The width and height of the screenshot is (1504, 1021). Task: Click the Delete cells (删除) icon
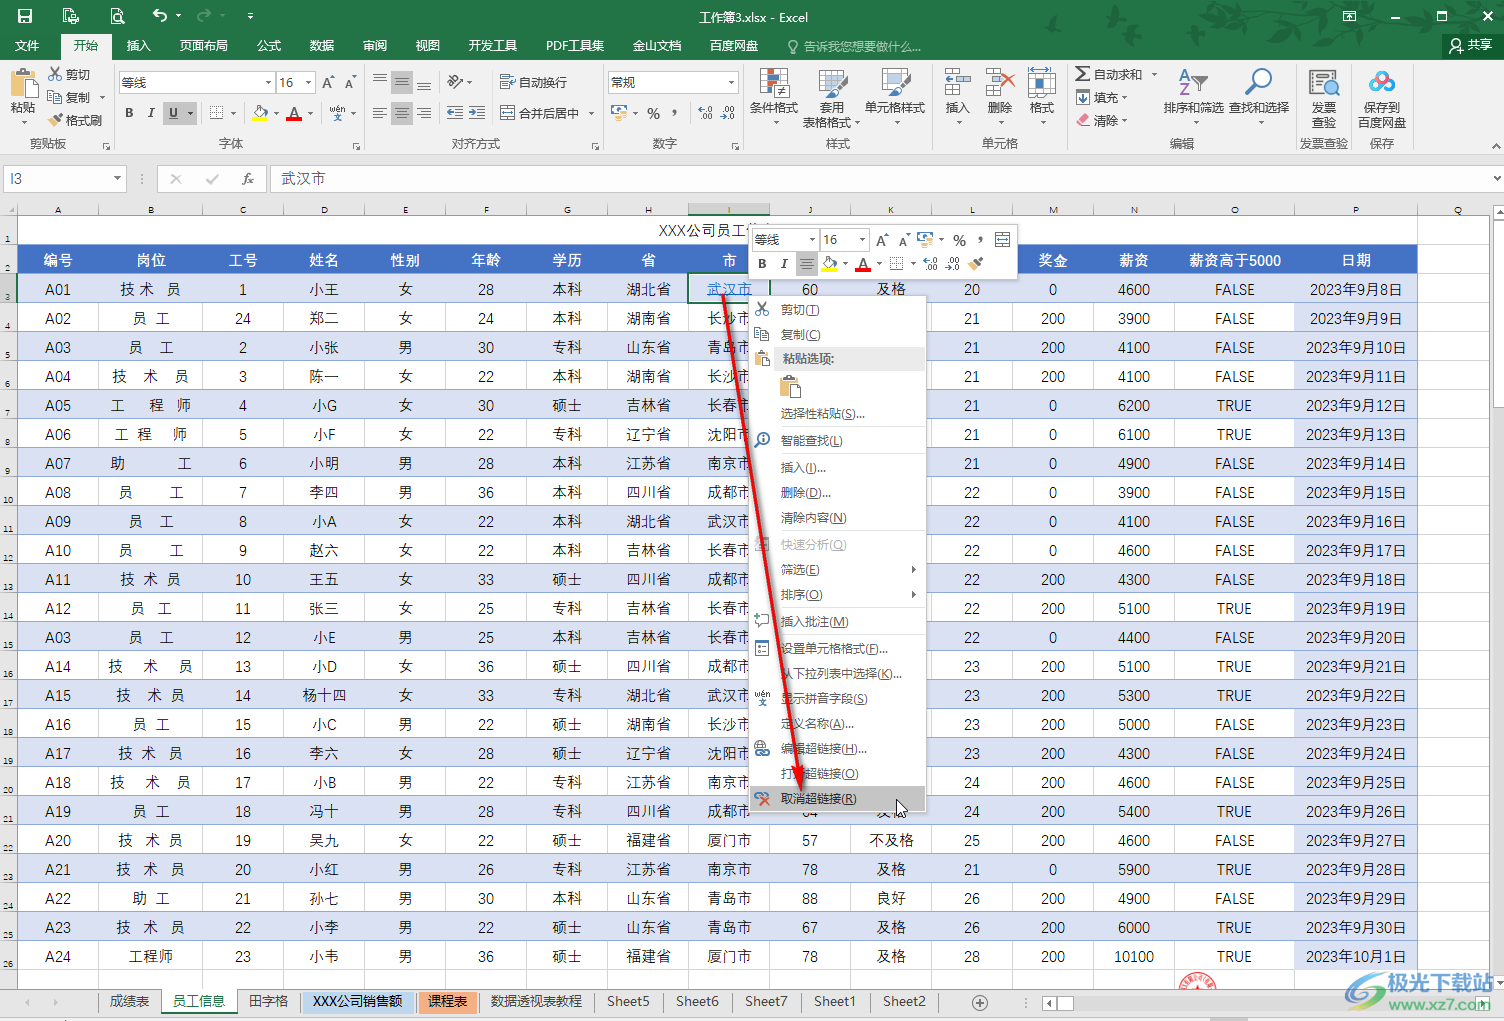(x=999, y=83)
